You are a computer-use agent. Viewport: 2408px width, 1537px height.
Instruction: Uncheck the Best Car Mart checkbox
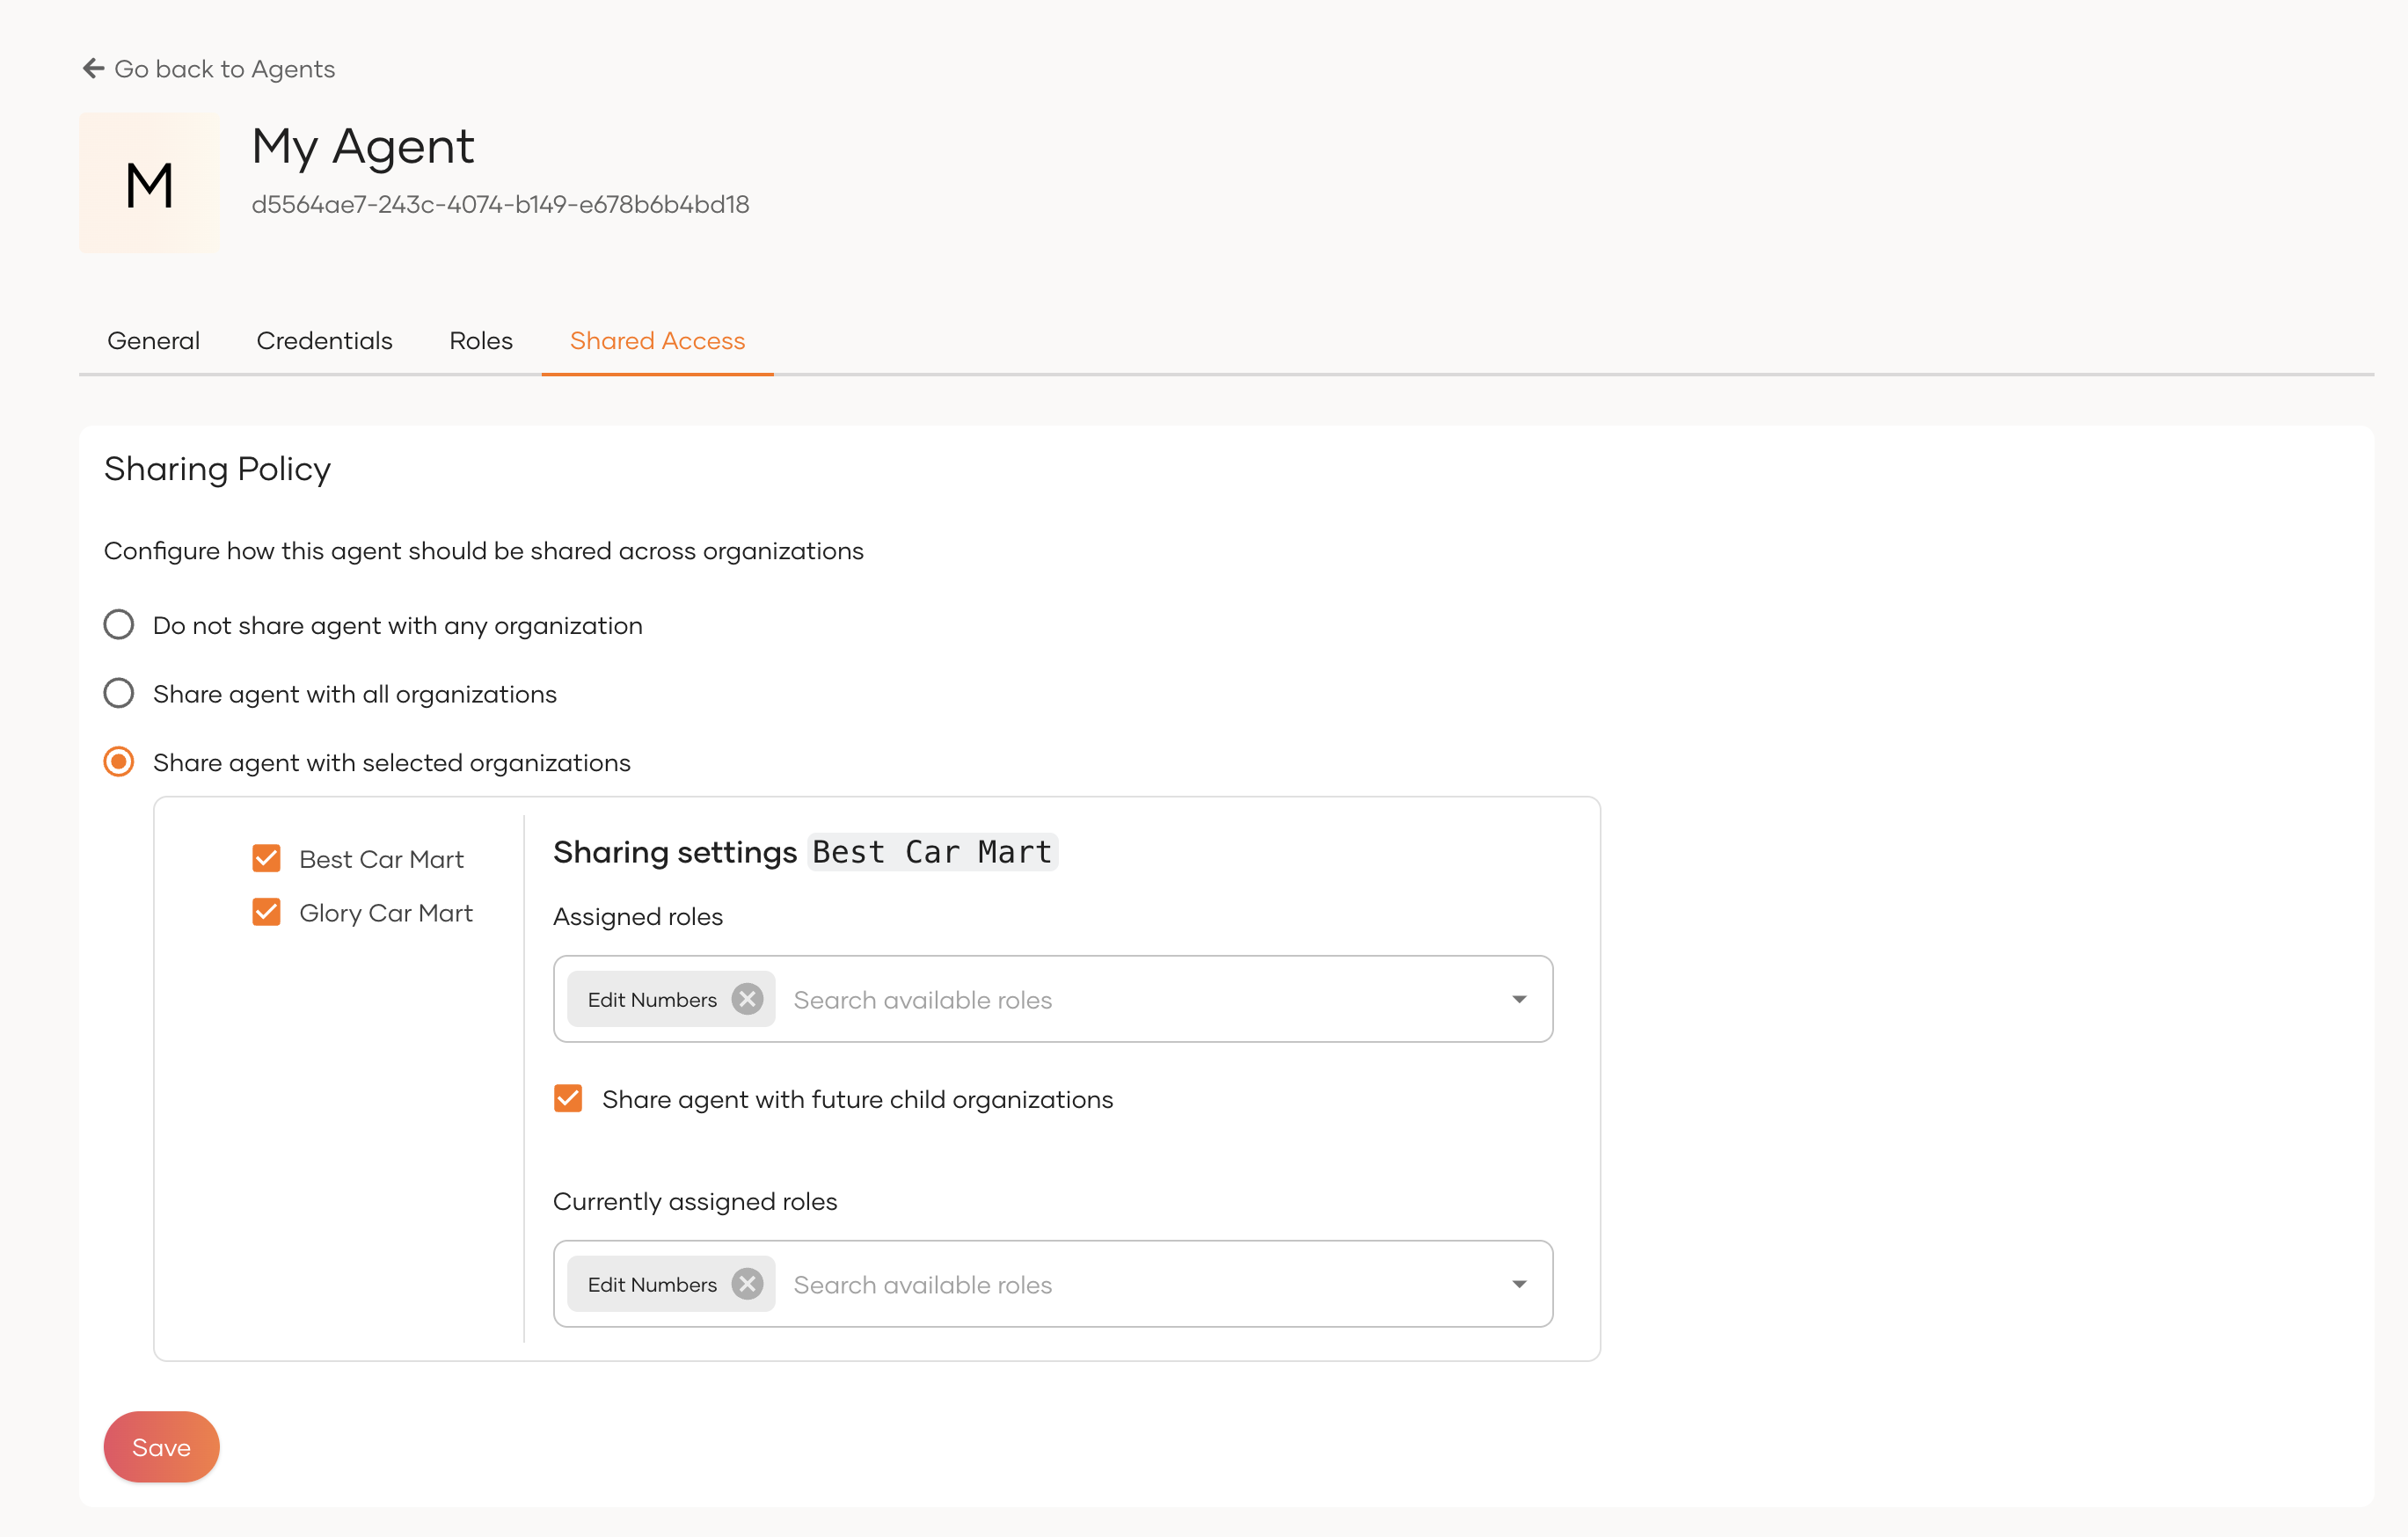point(266,859)
